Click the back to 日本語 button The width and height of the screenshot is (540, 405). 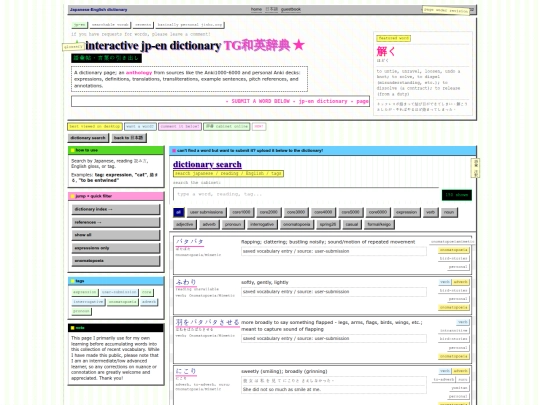pyautogui.click(x=128, y=138)
